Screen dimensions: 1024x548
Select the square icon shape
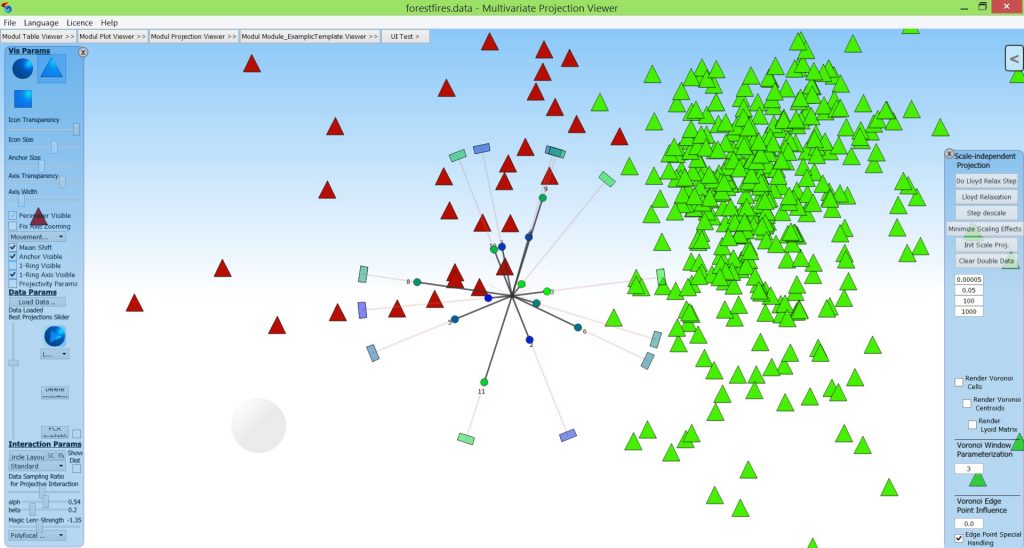22,99
